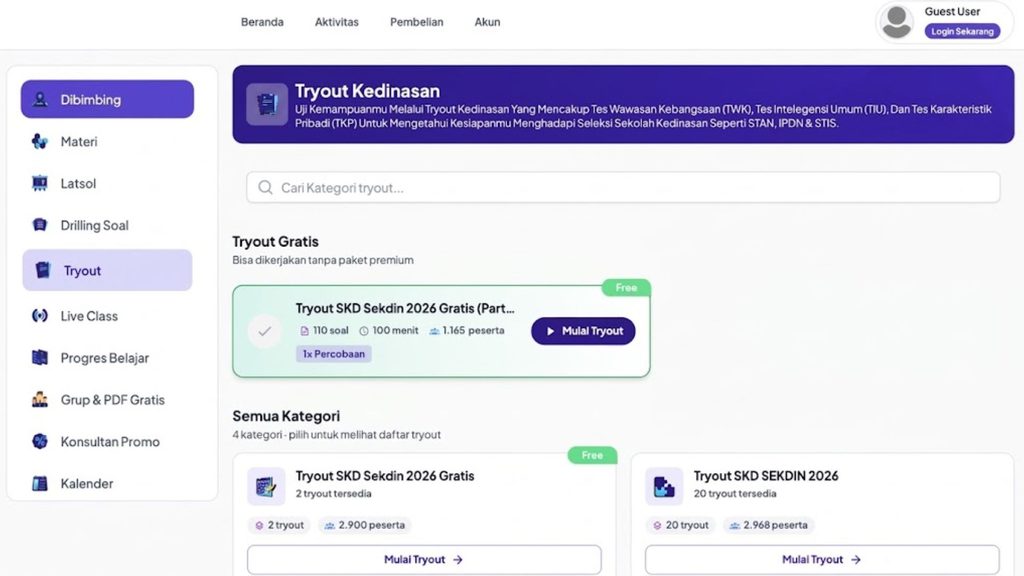Open Drilling Soal label in sidebar

(95, 225)
